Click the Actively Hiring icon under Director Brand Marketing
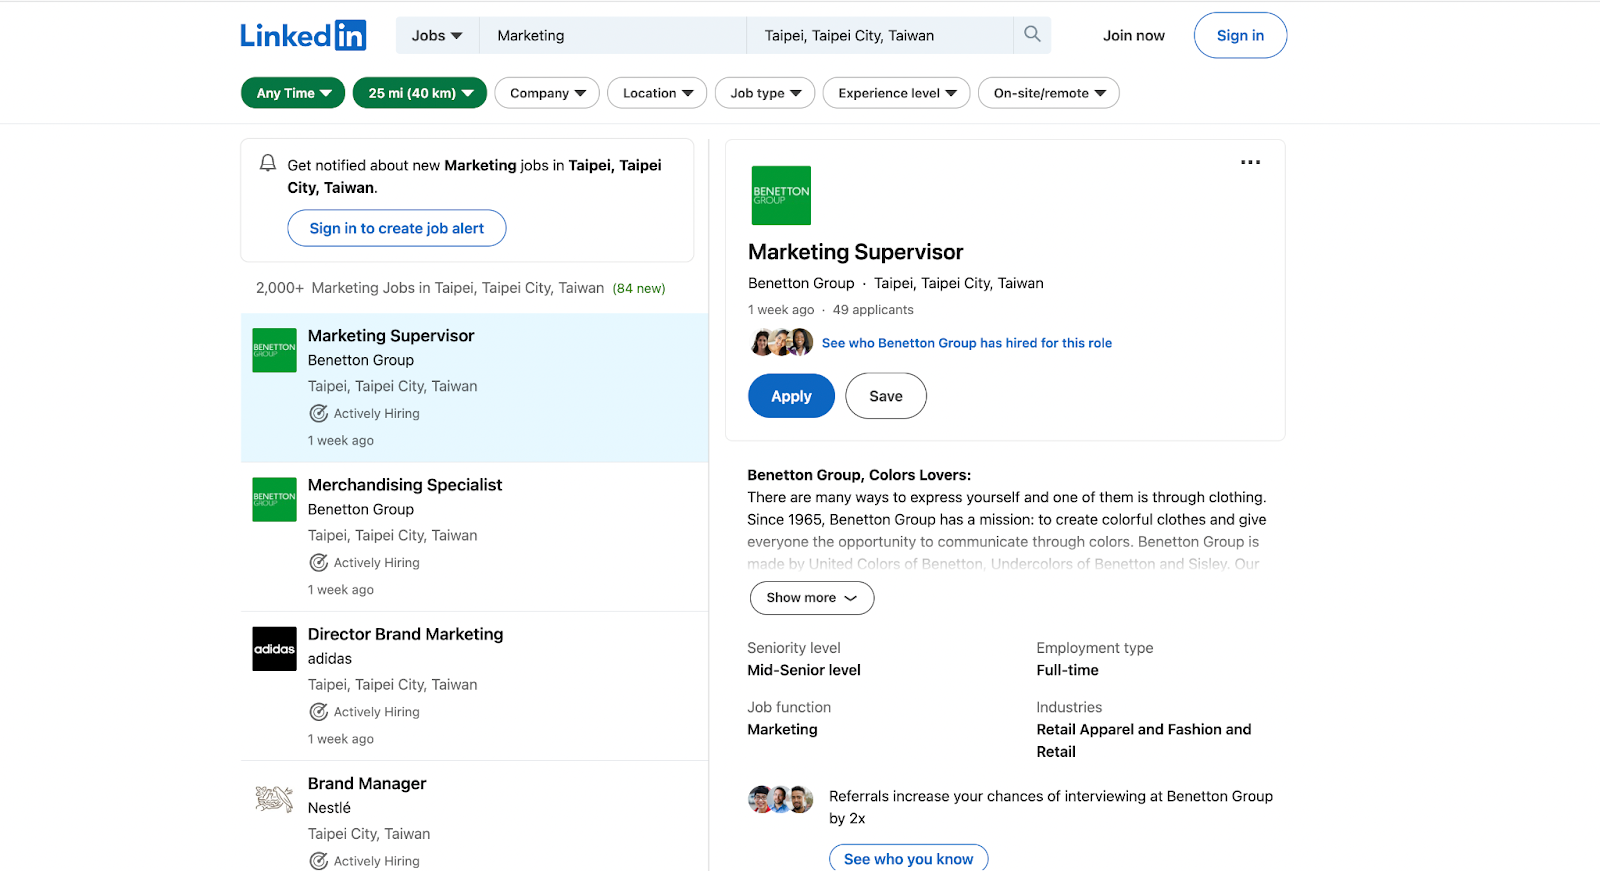 (318, 712)
